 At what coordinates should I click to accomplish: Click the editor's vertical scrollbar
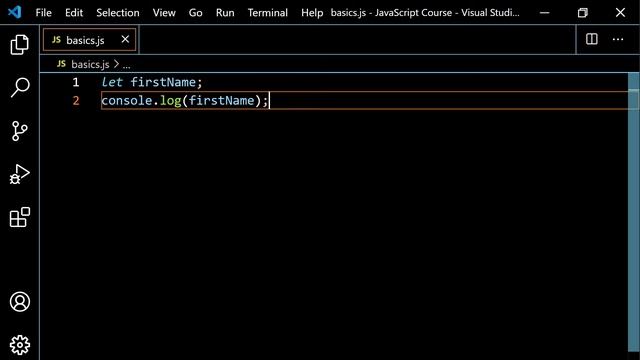(x=633, y=211)
